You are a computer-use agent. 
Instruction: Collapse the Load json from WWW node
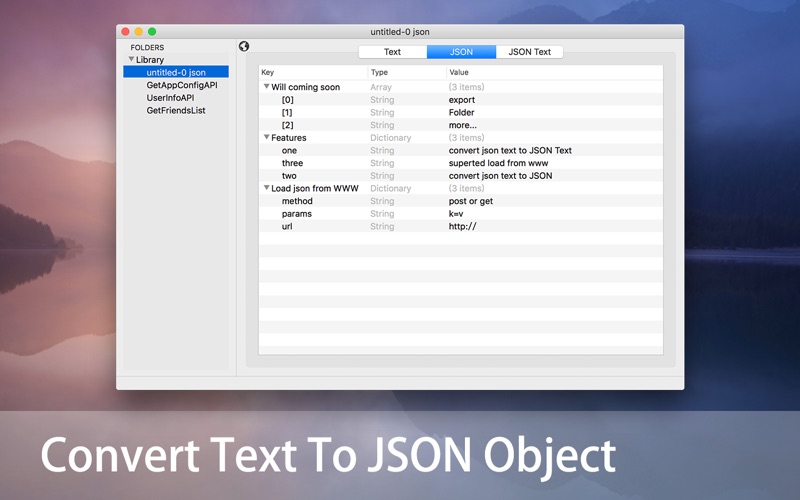coord(266,188)
